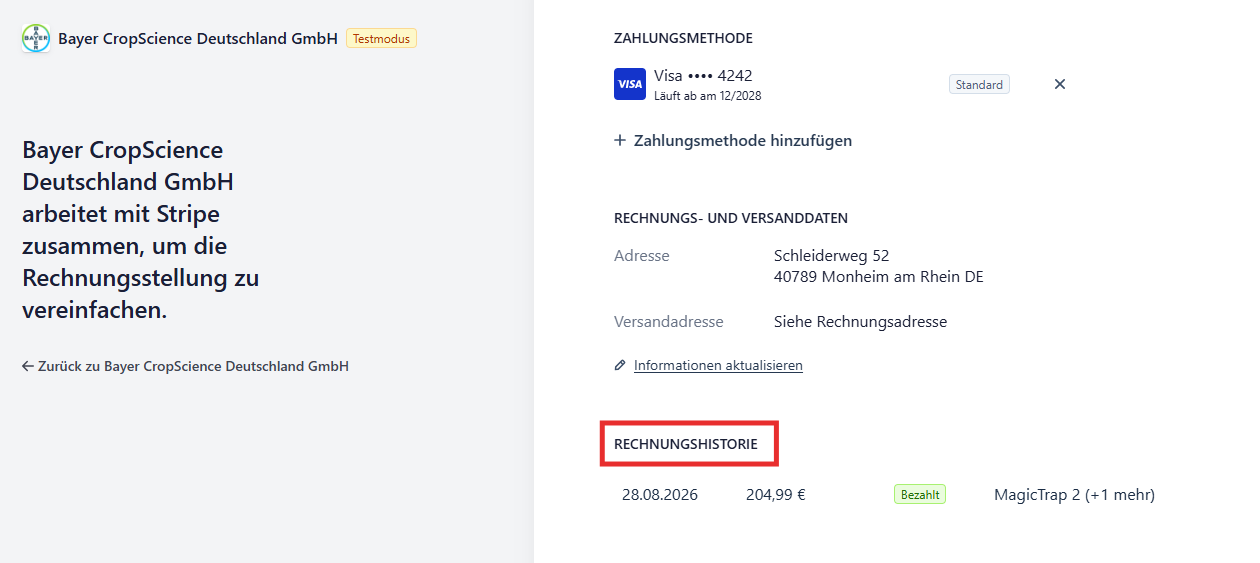Click the pencil edit icon

(x=620, y=365)
